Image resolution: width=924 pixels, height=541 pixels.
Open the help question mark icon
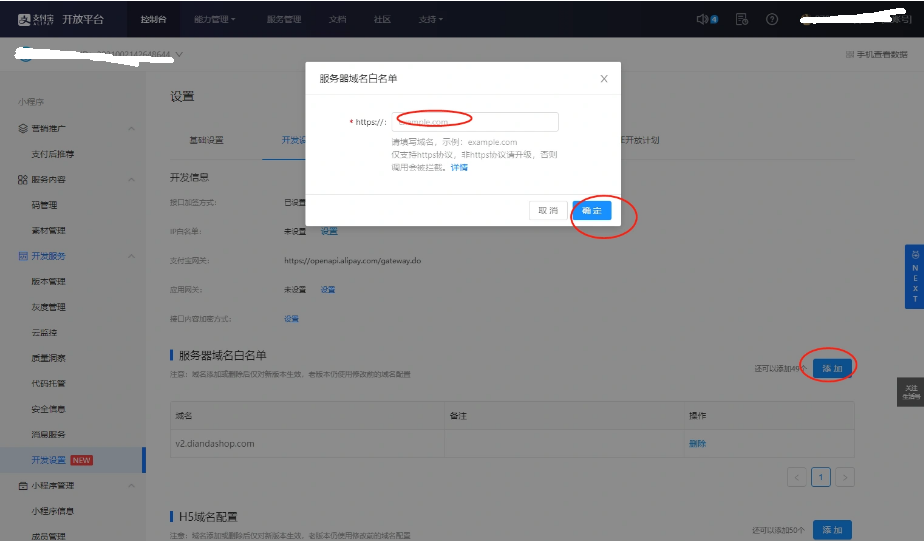tap(772, 19)
